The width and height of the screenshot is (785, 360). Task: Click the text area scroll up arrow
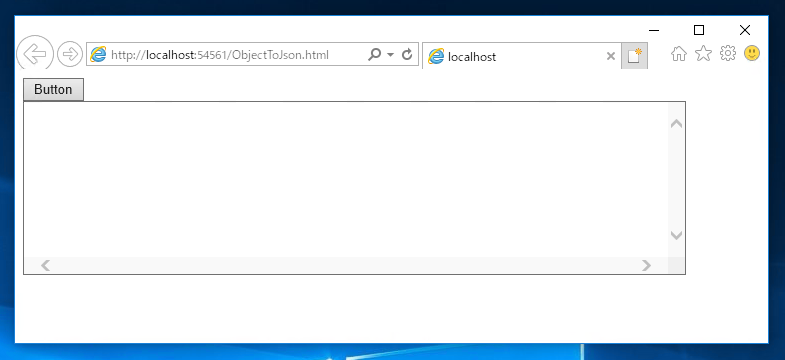coord(676,123)
